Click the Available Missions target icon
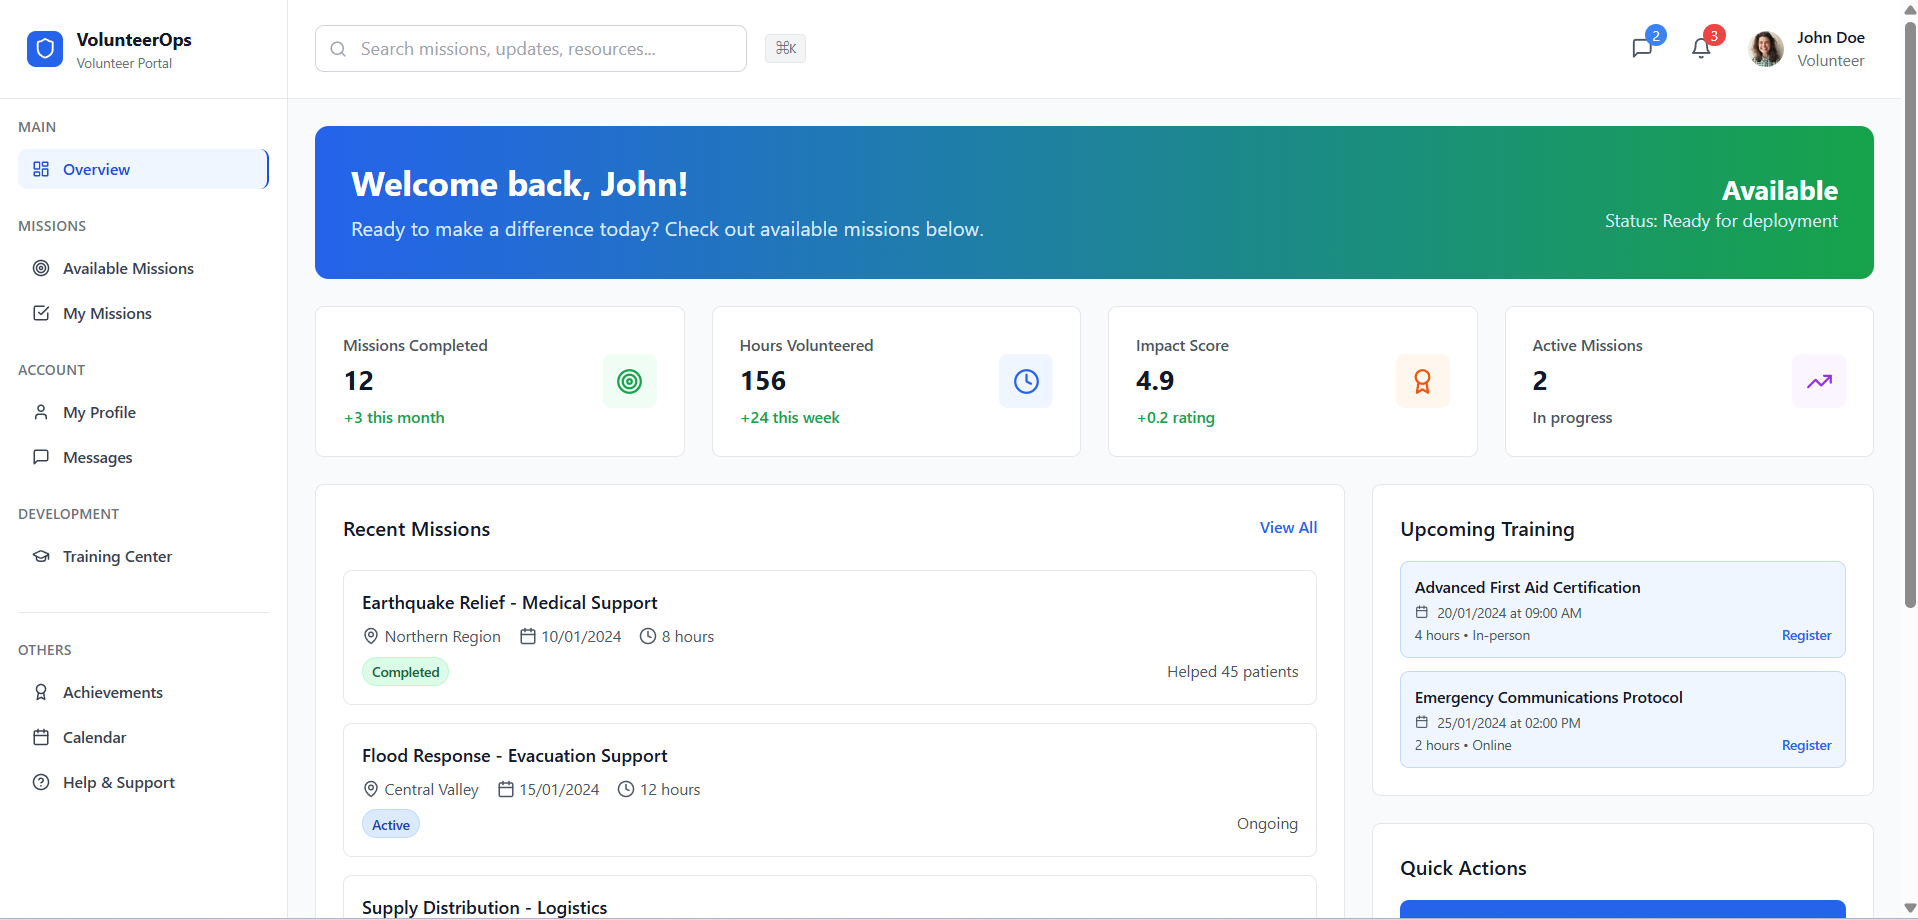 (41, 268)
